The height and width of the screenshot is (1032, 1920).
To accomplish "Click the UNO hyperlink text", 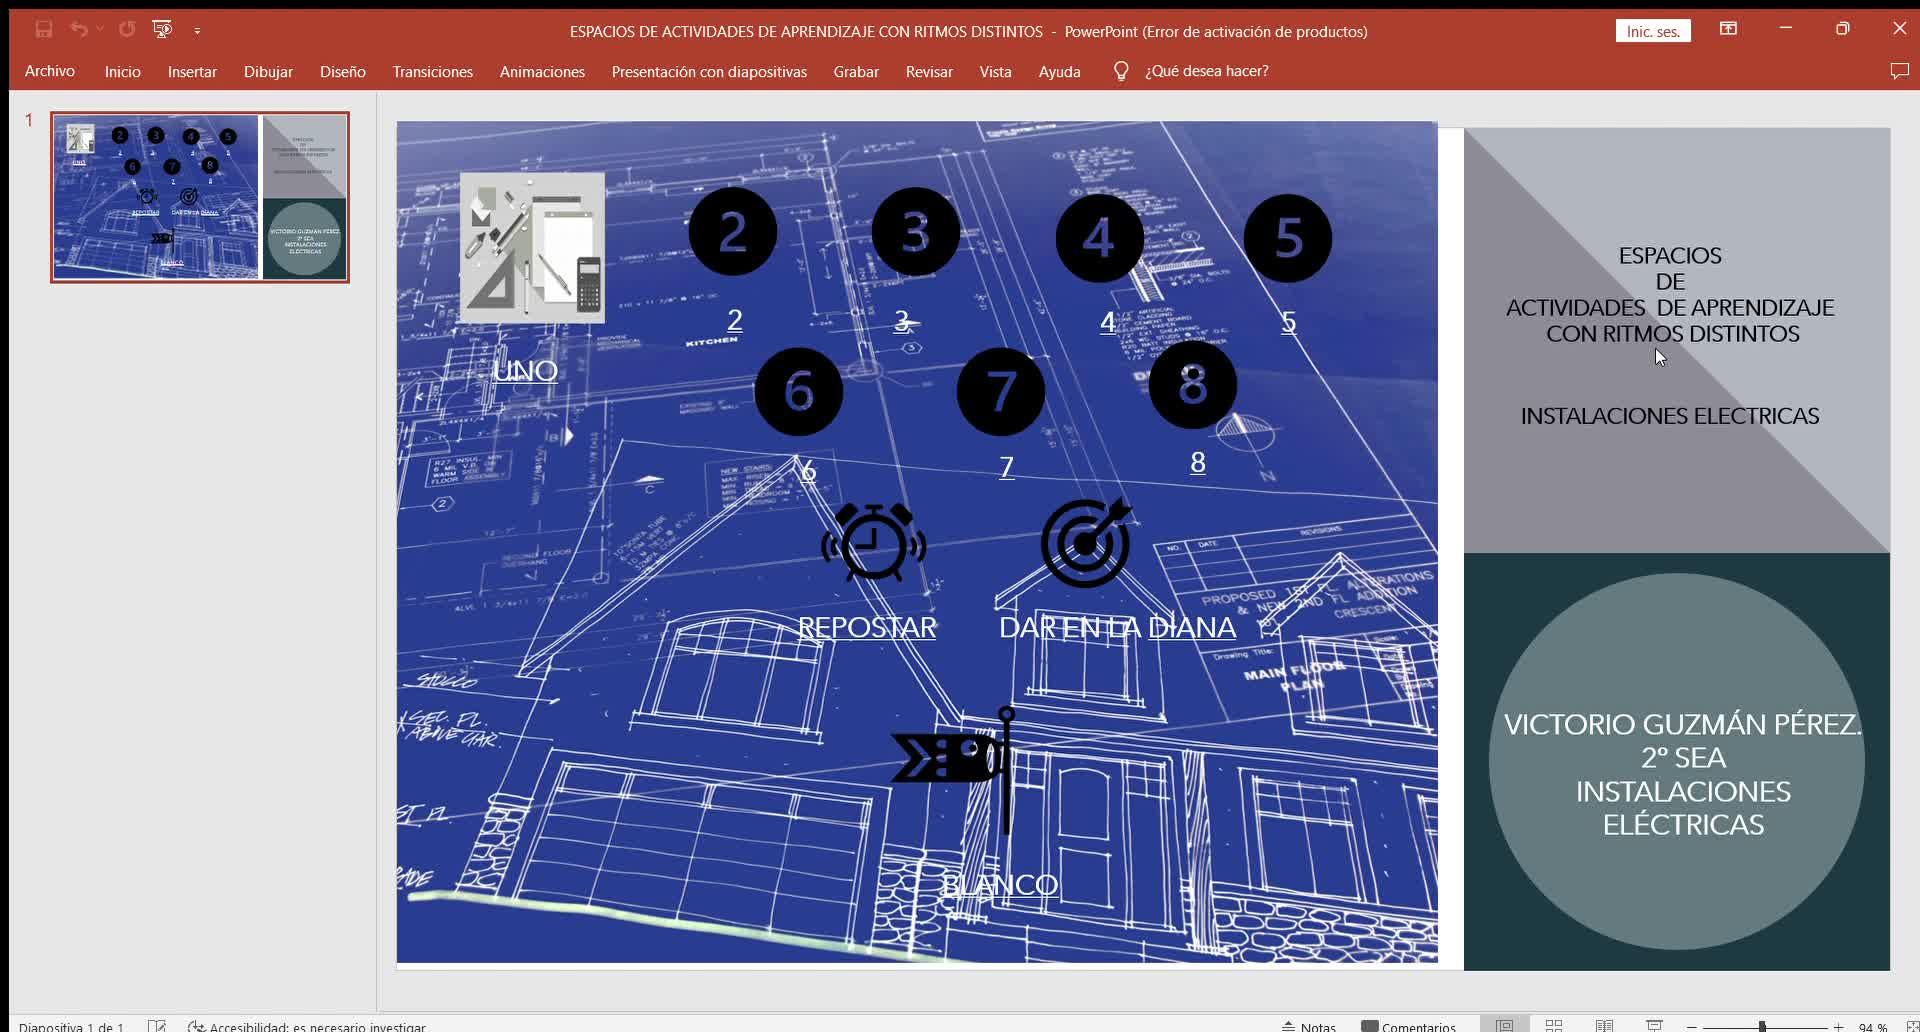I will pyautogui.click(x=525, y=371).
